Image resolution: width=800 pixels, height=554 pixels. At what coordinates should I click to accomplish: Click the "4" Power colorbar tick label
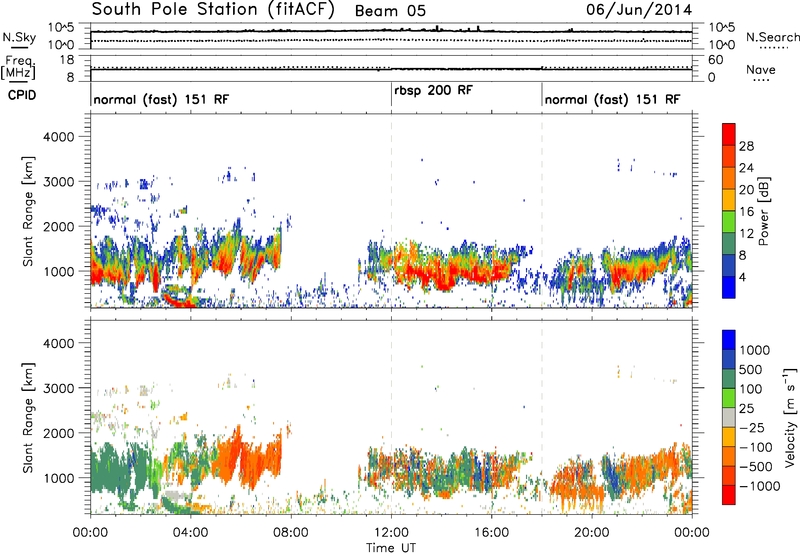(x=742, y=277)
